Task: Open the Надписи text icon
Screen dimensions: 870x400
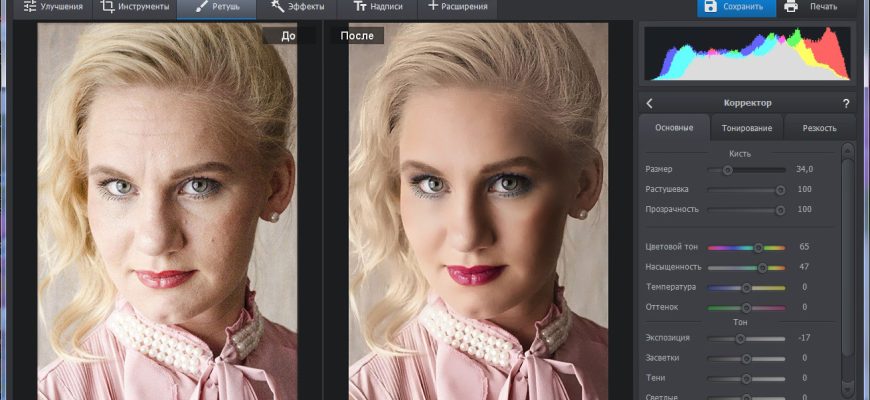Action: pyautogui.click(x=358, y=7)
